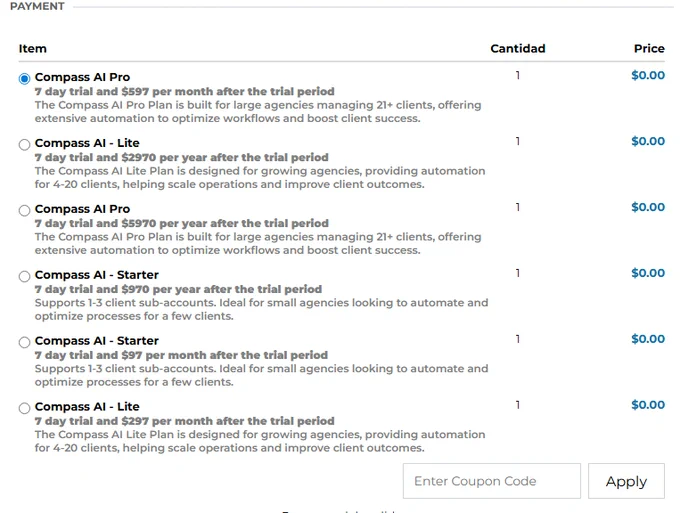Click $0.00 price of $97 monthly Starter plan
This screenshot has height=513, width=680.
coord(648,339)
